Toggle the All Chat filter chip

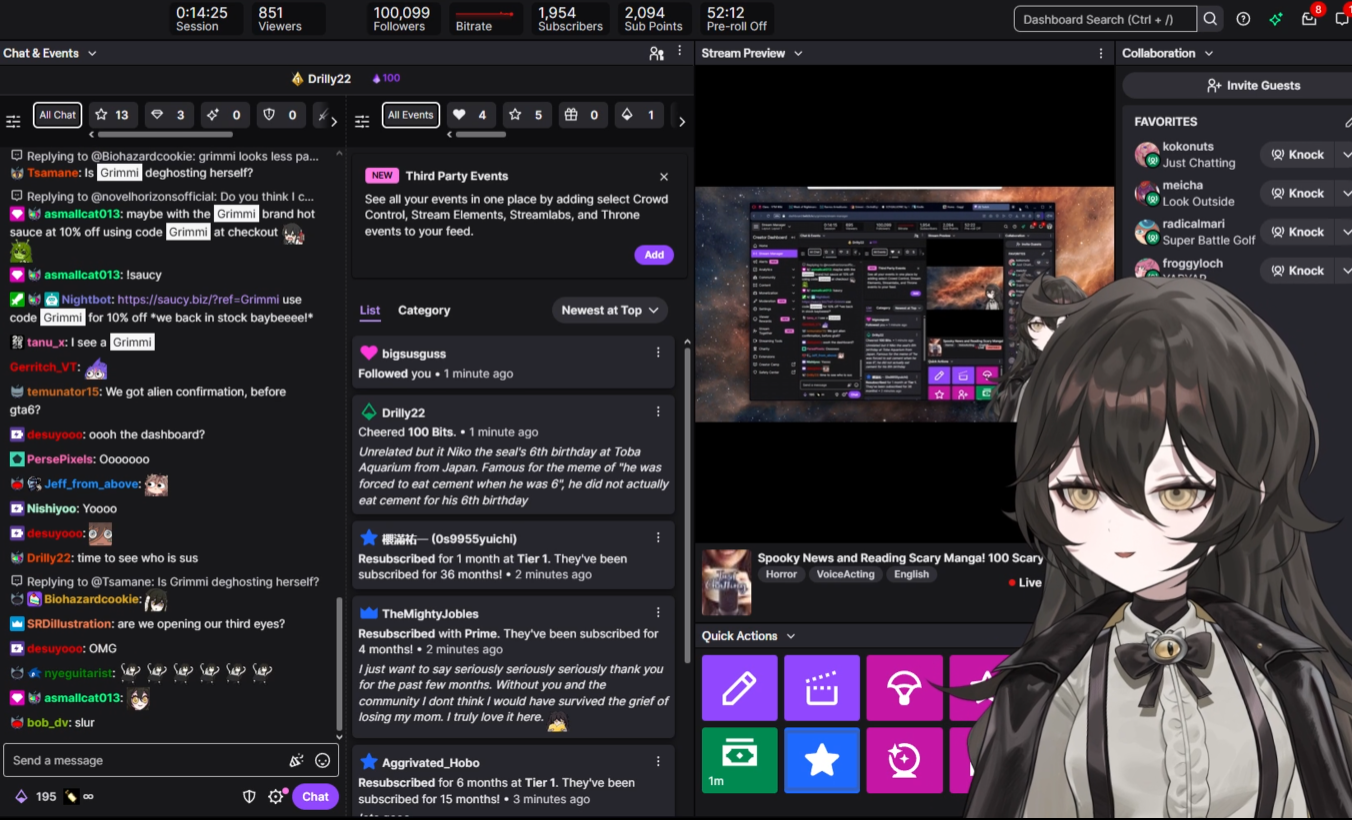[x=57, y=115]
